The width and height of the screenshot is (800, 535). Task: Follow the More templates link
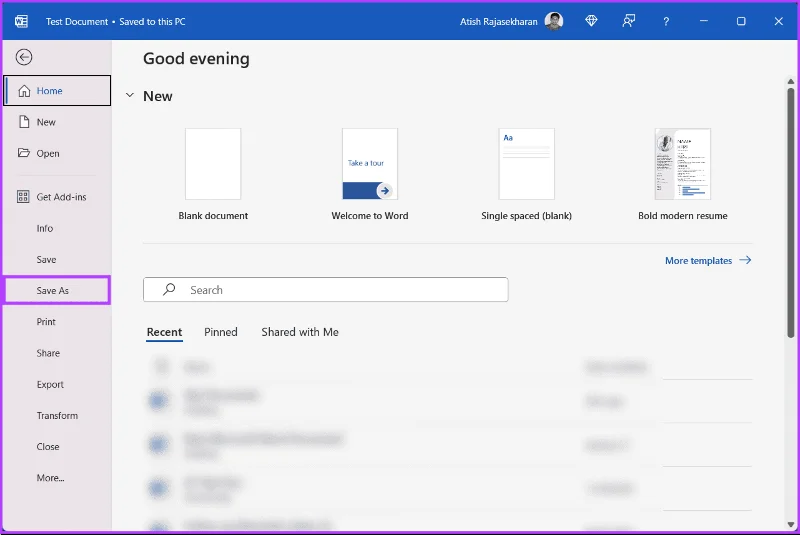708,261
